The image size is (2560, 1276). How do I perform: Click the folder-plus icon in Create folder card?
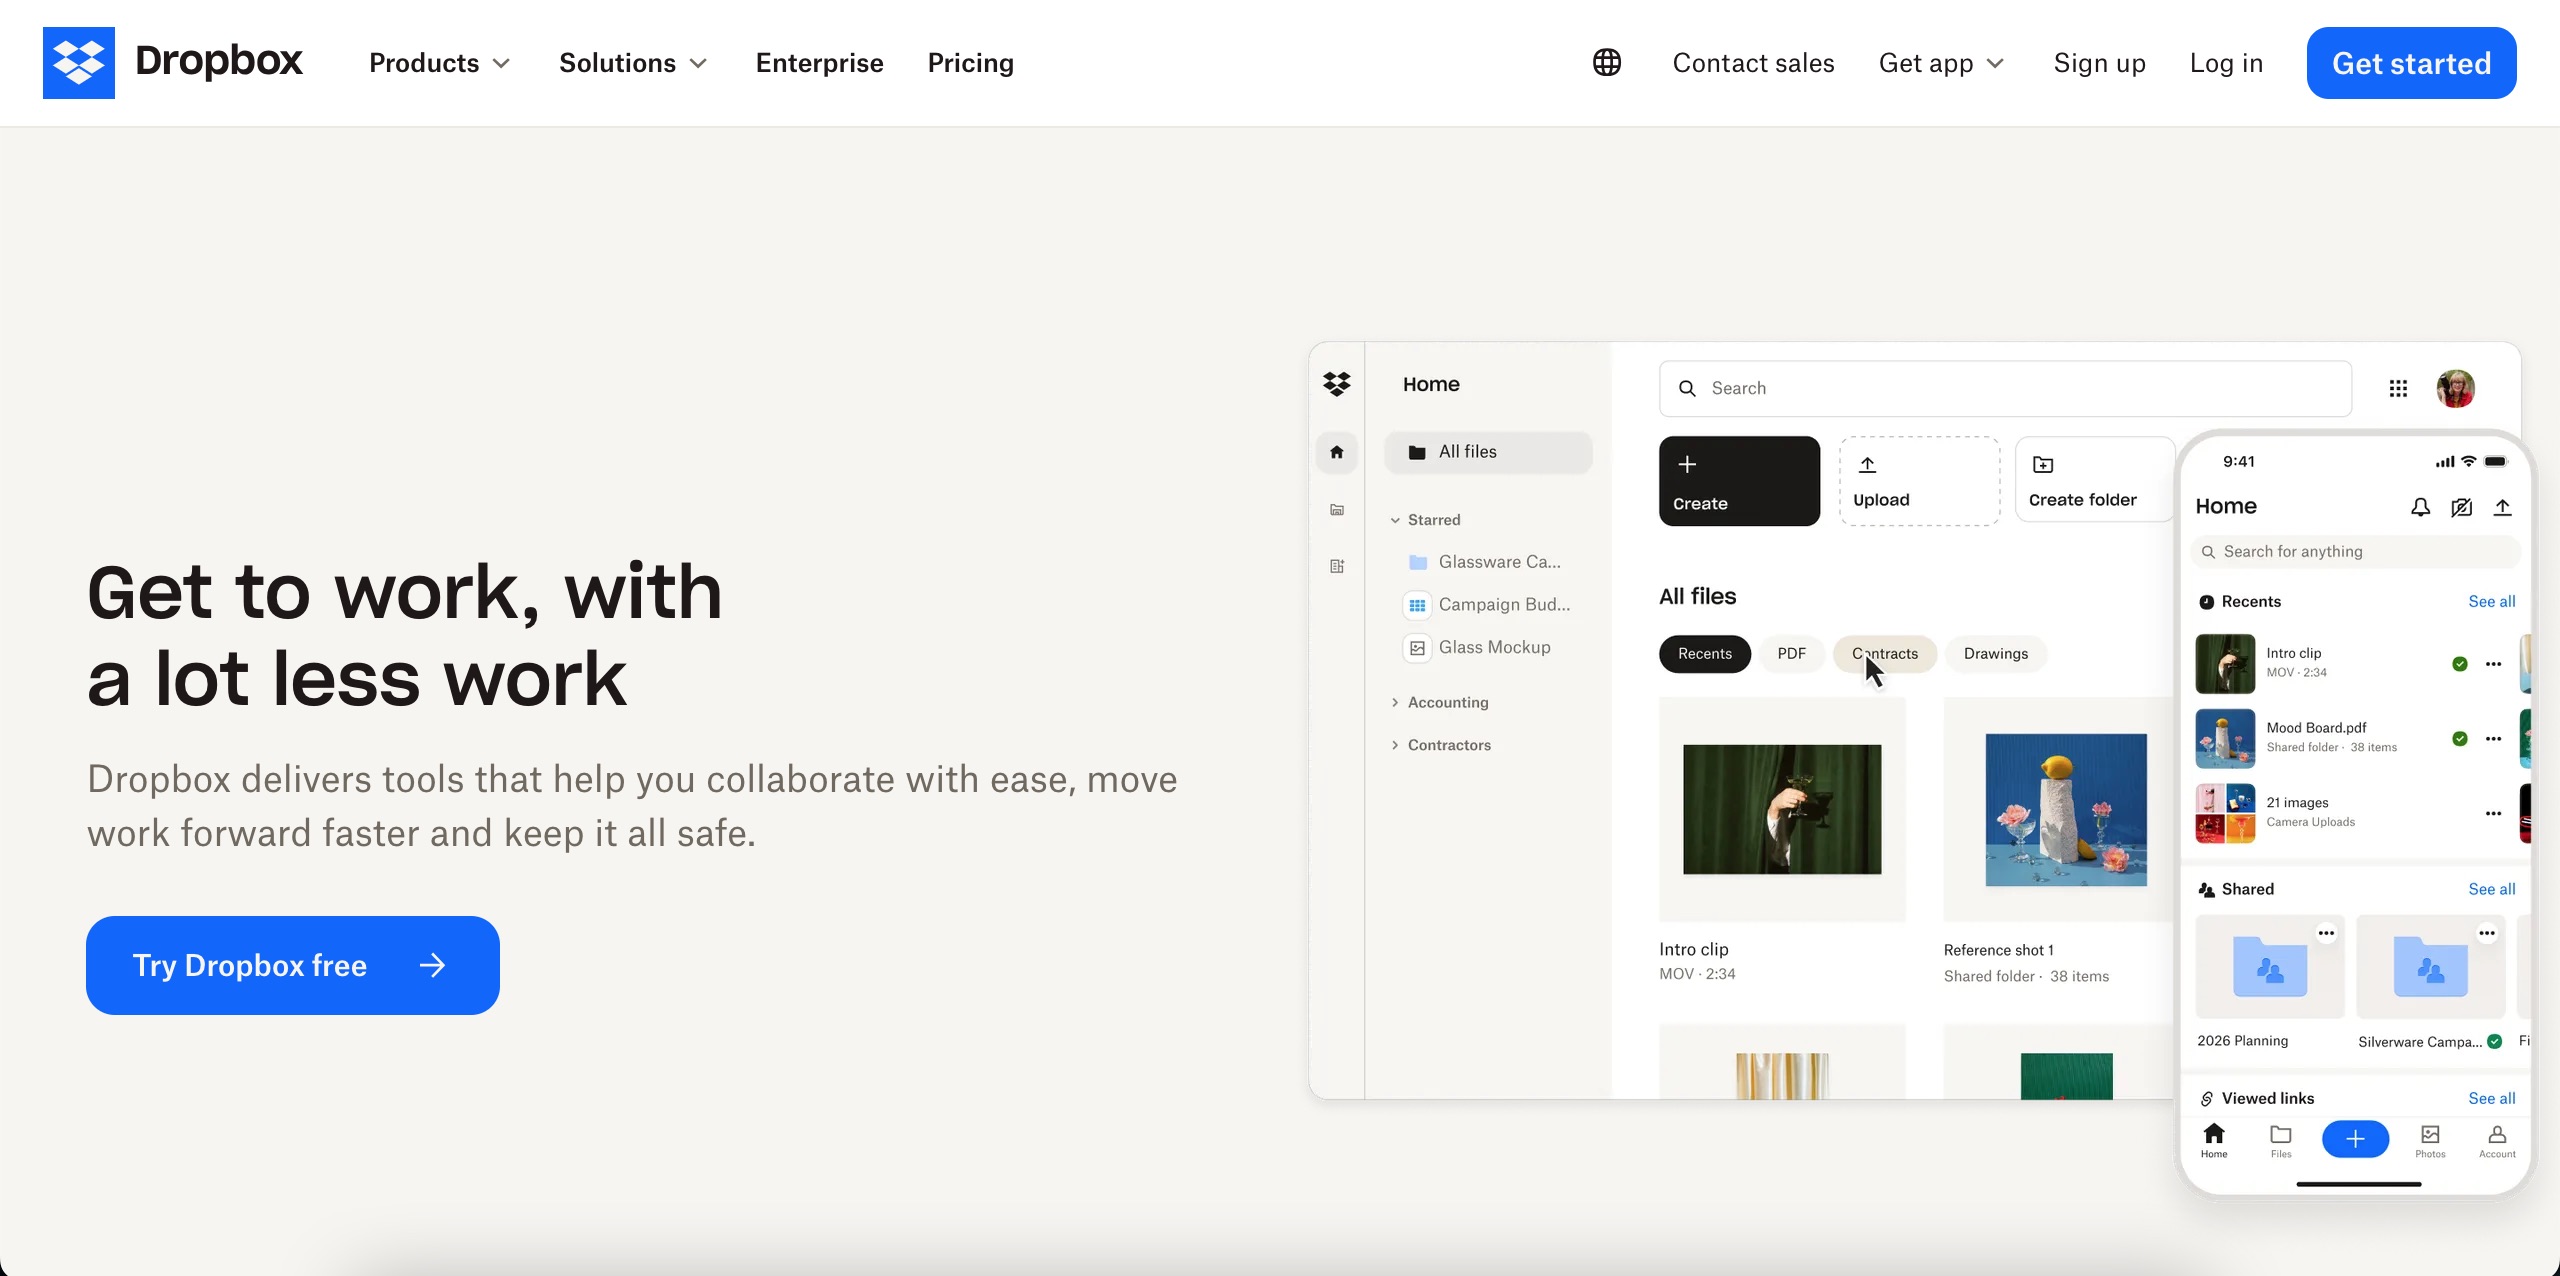click(x=2043, y=465)
